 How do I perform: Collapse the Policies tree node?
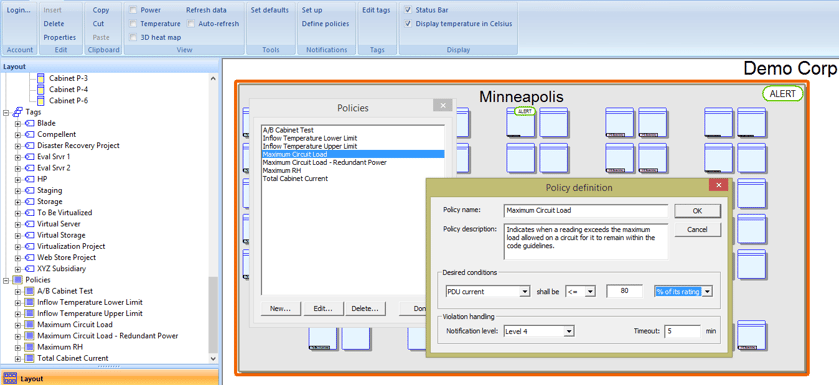(6, 280)
